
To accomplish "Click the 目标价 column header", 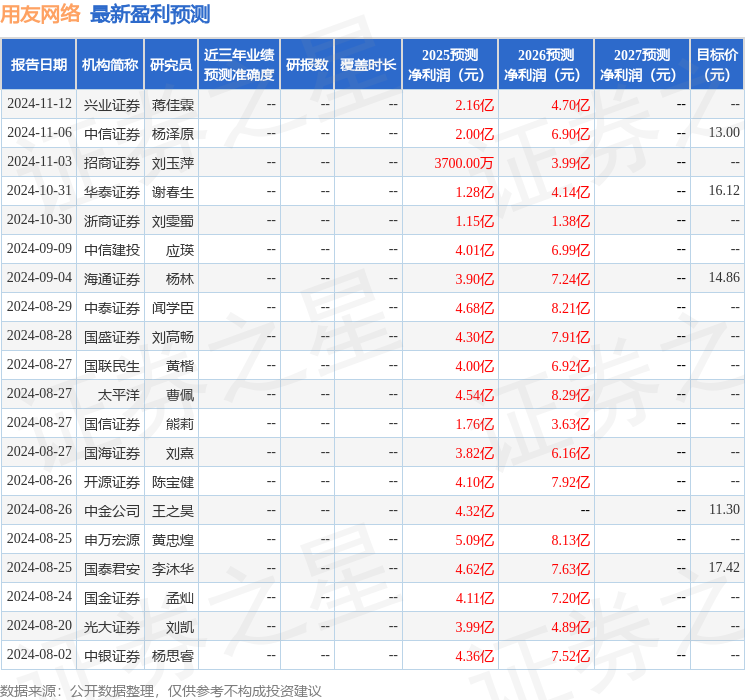I will pos(717,65).
